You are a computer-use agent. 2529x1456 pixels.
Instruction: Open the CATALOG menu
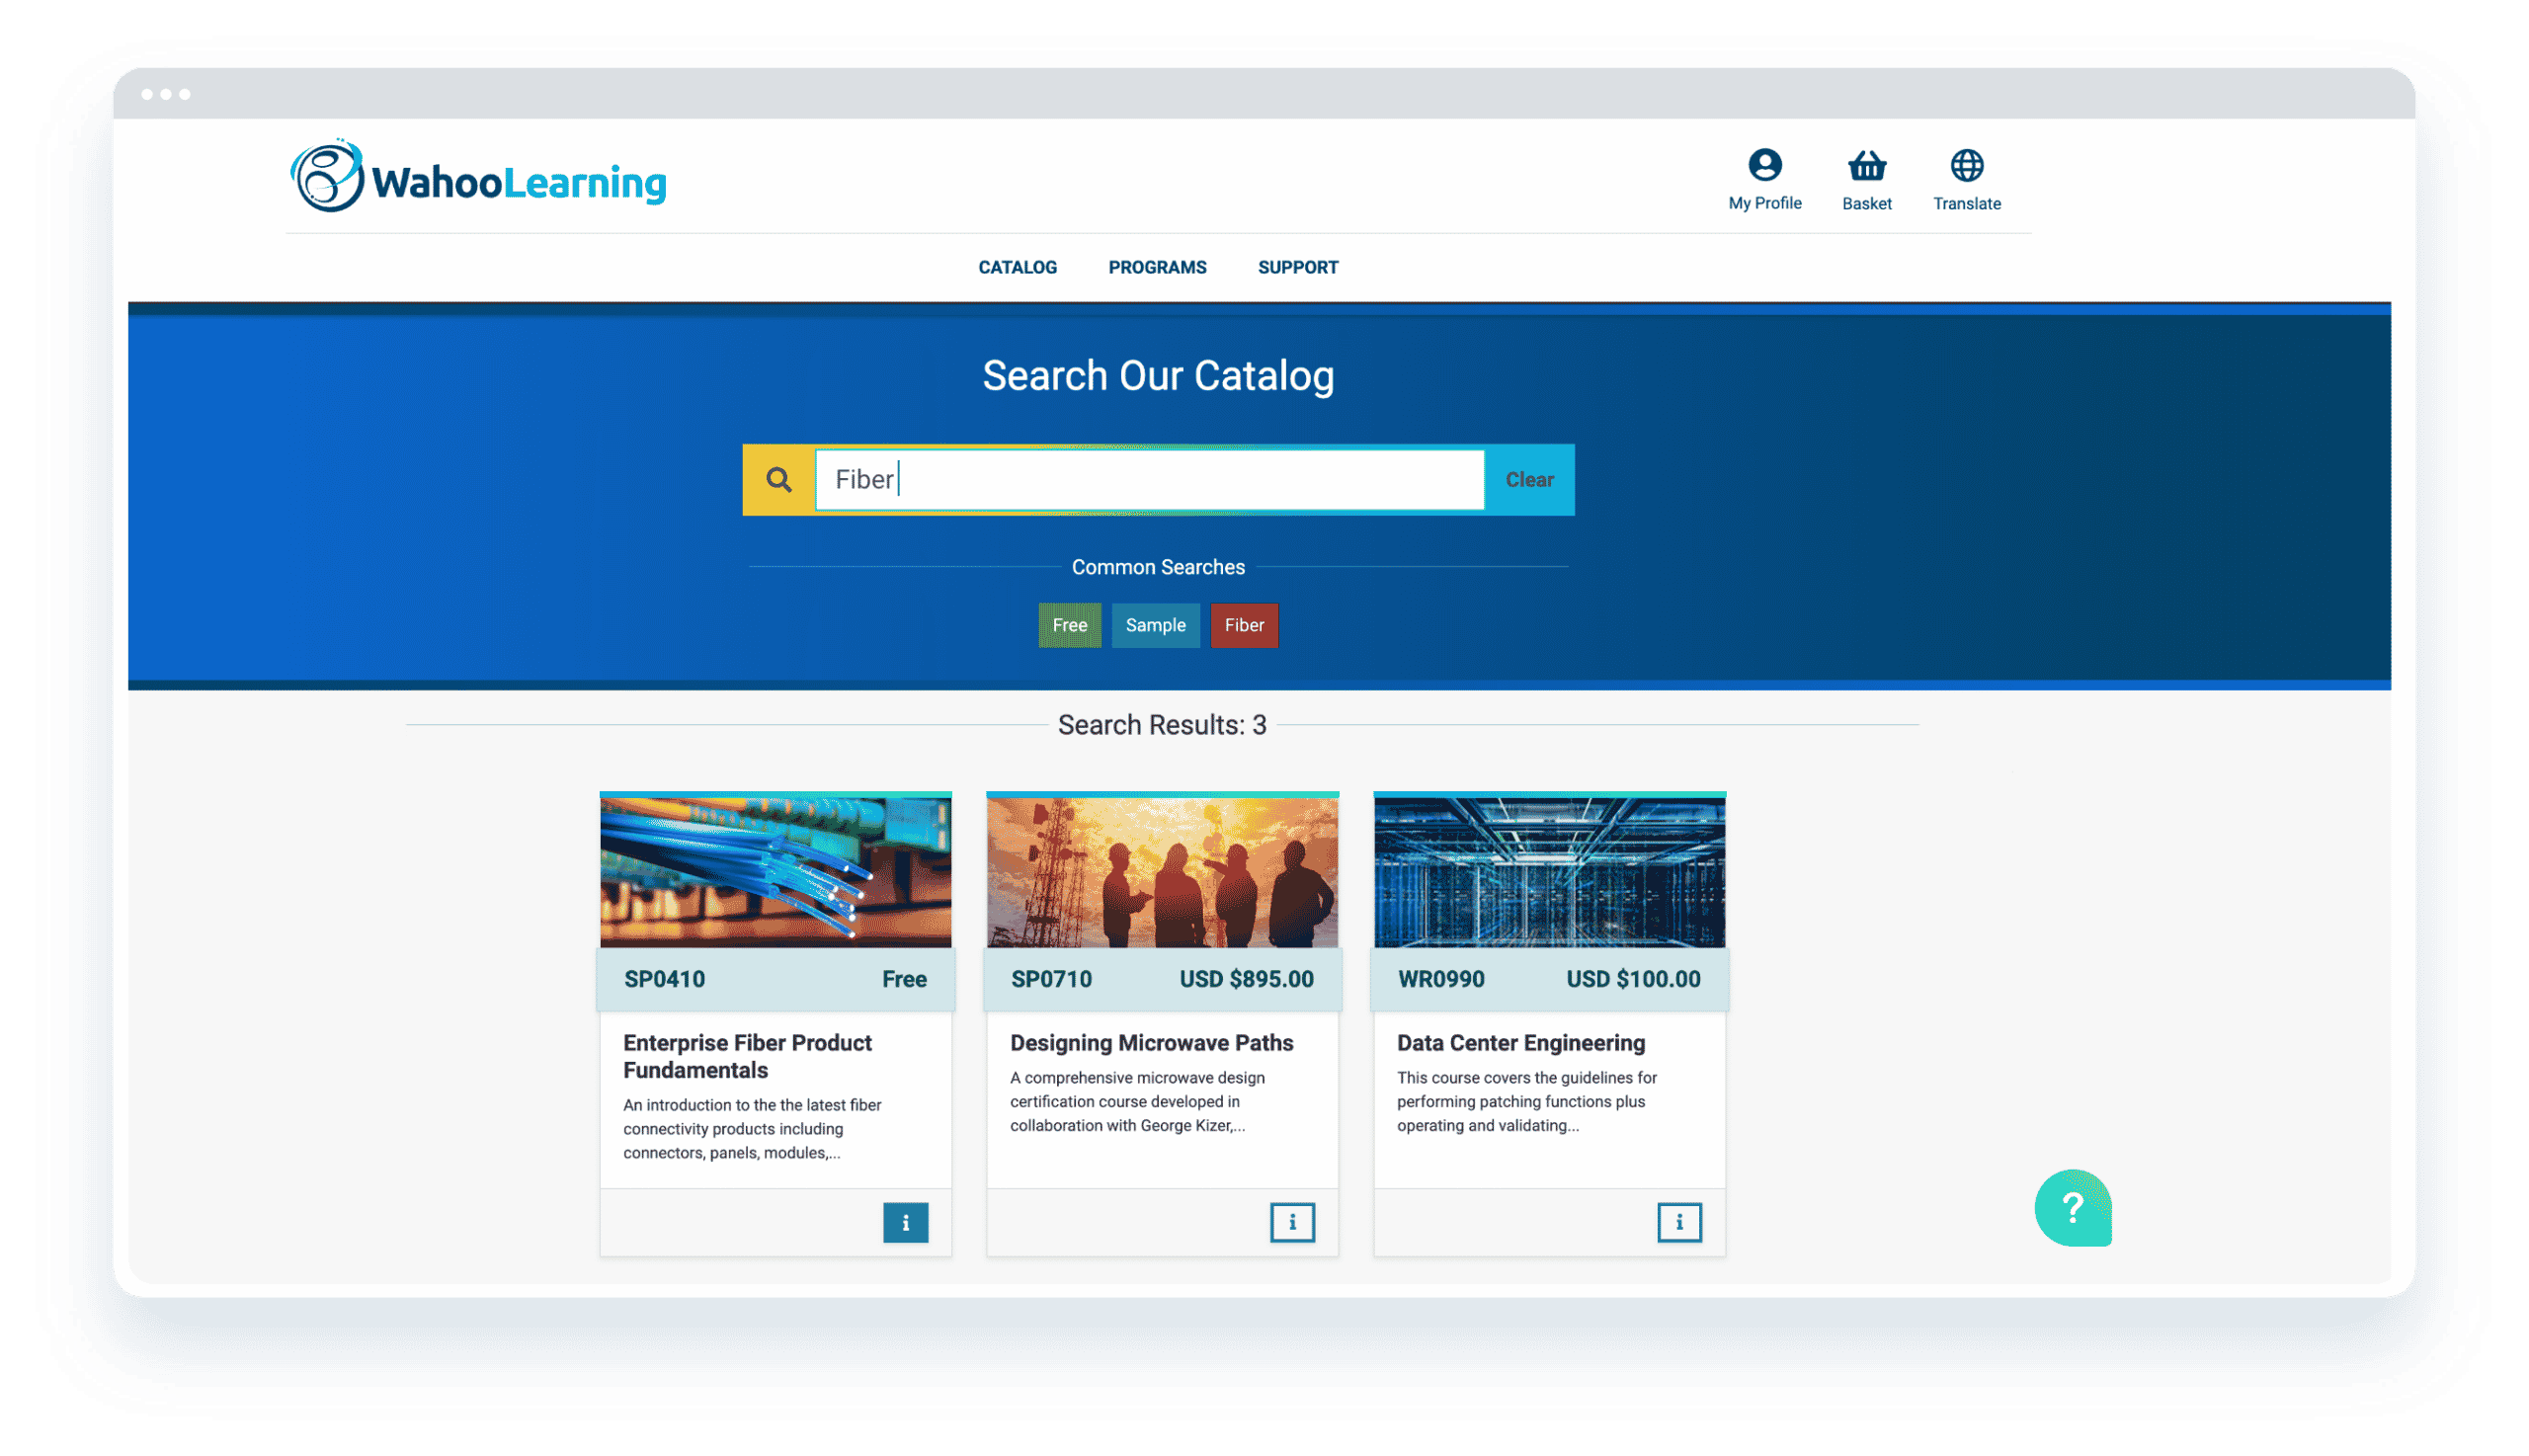(x=1017, y=267)
